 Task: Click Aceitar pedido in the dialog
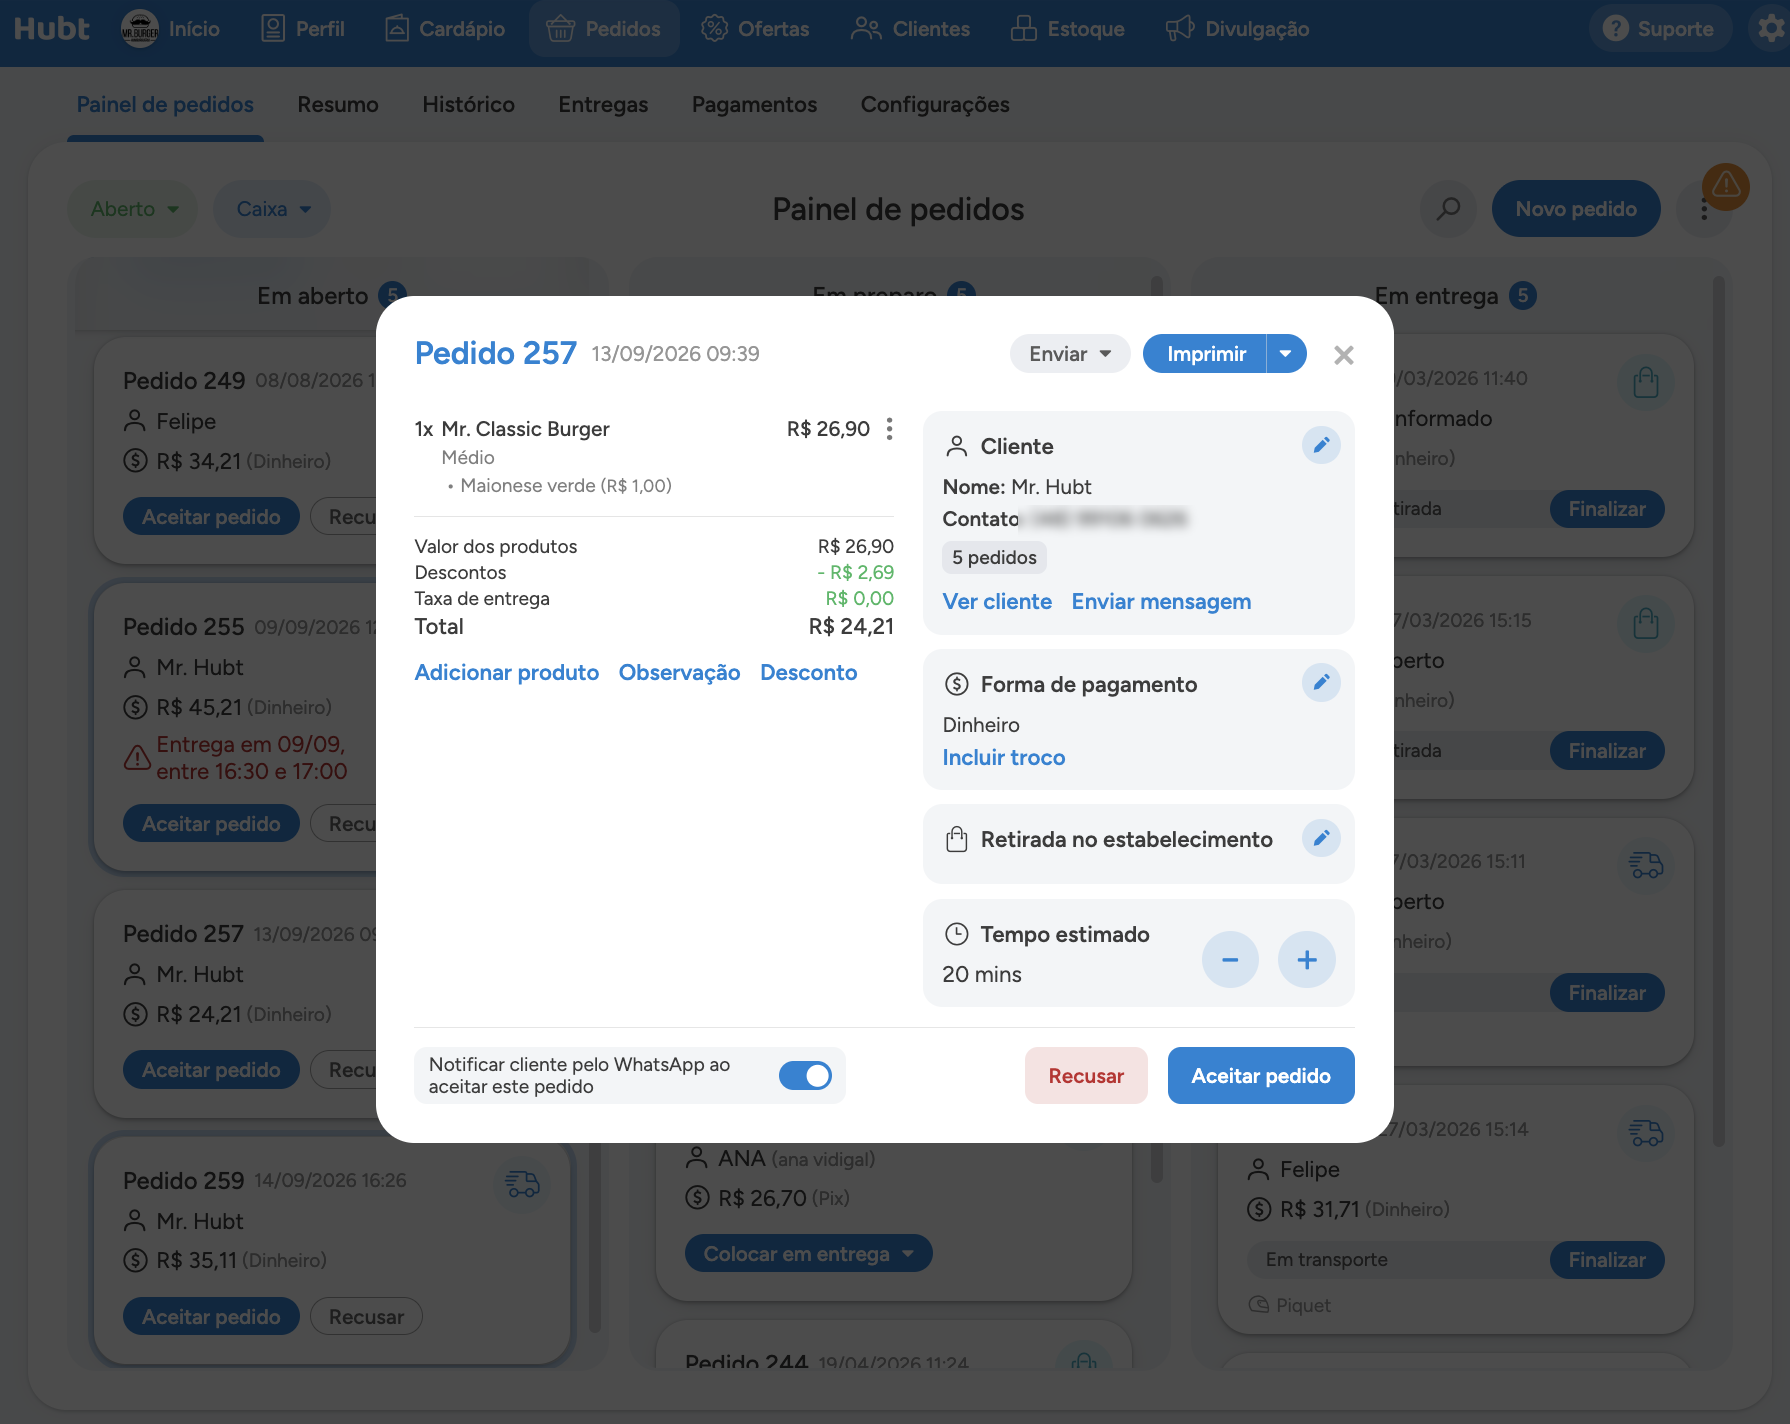(x=1261, y=1076)
